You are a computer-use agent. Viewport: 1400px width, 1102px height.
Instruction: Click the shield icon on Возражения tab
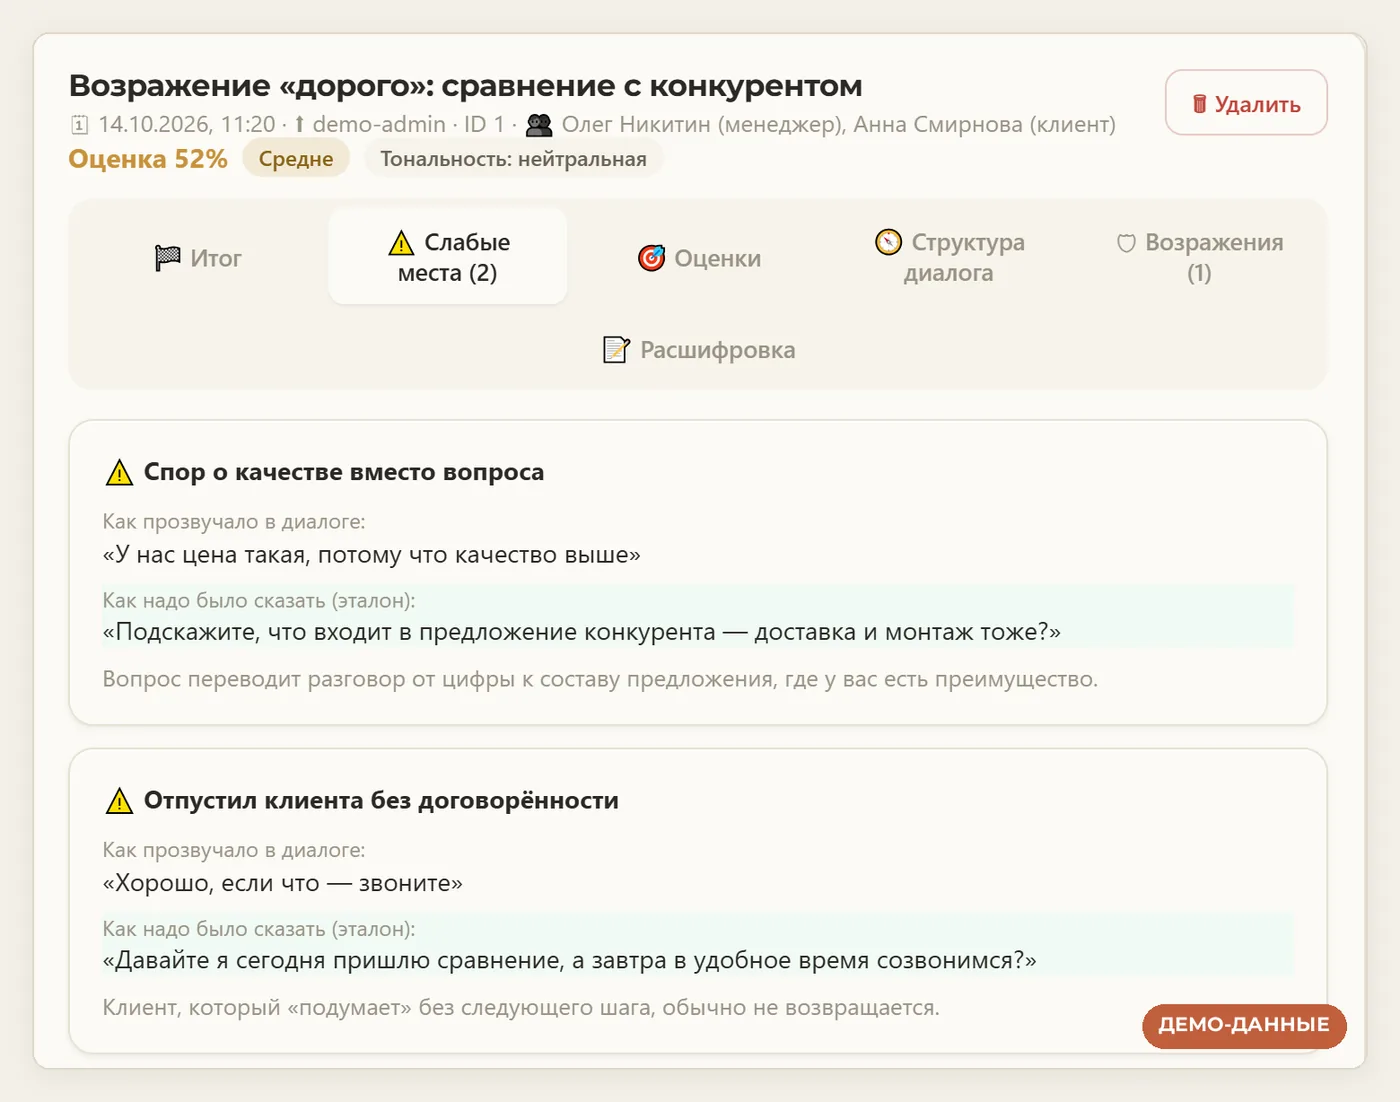[x=1126, y=243]
